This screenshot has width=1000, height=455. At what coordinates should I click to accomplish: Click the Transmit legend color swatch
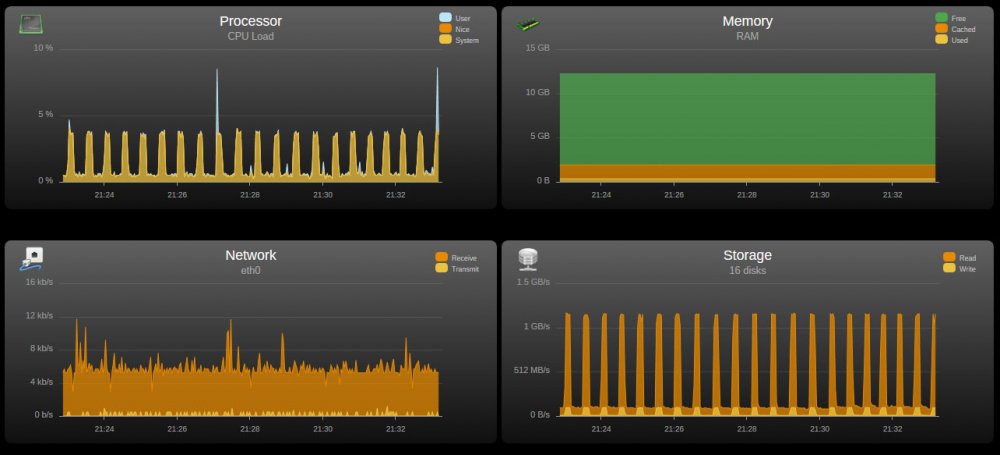441,268
